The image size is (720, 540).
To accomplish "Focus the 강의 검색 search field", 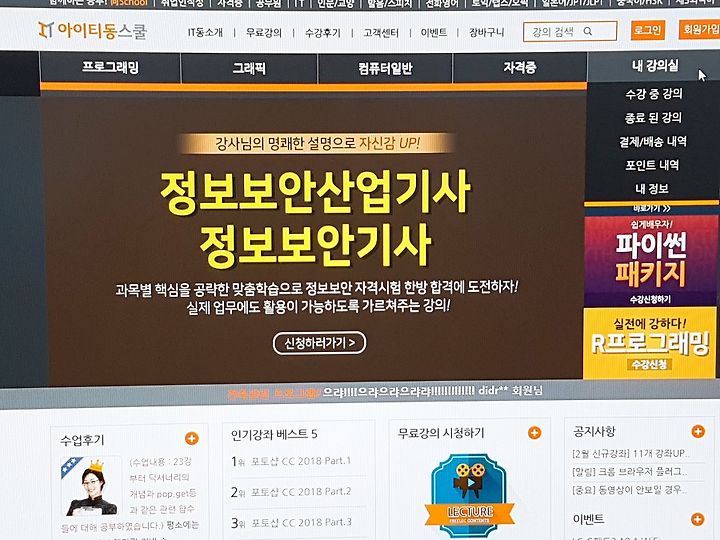I will click(x=570, y=32).
